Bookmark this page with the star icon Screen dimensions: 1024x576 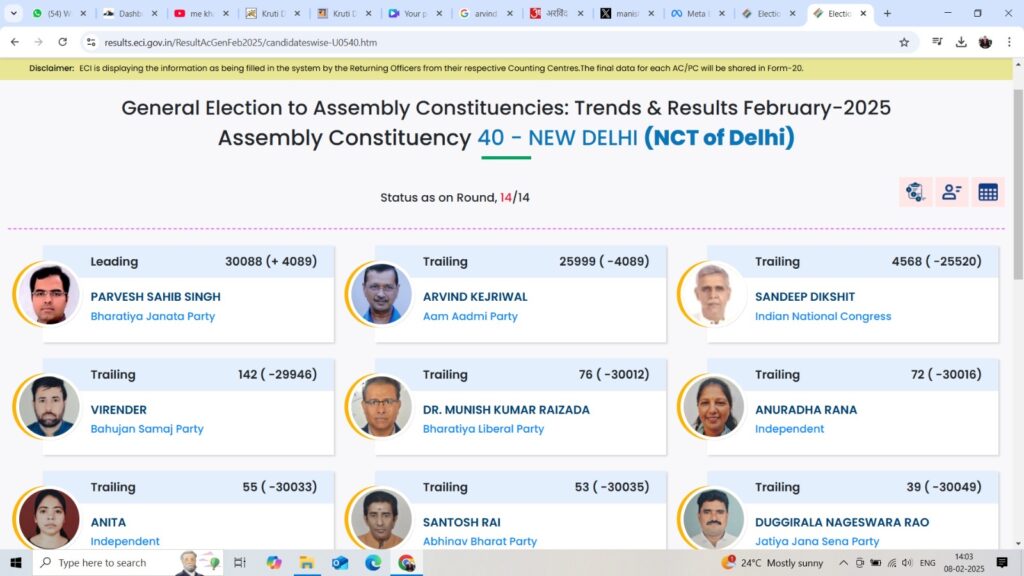[904, 42]
